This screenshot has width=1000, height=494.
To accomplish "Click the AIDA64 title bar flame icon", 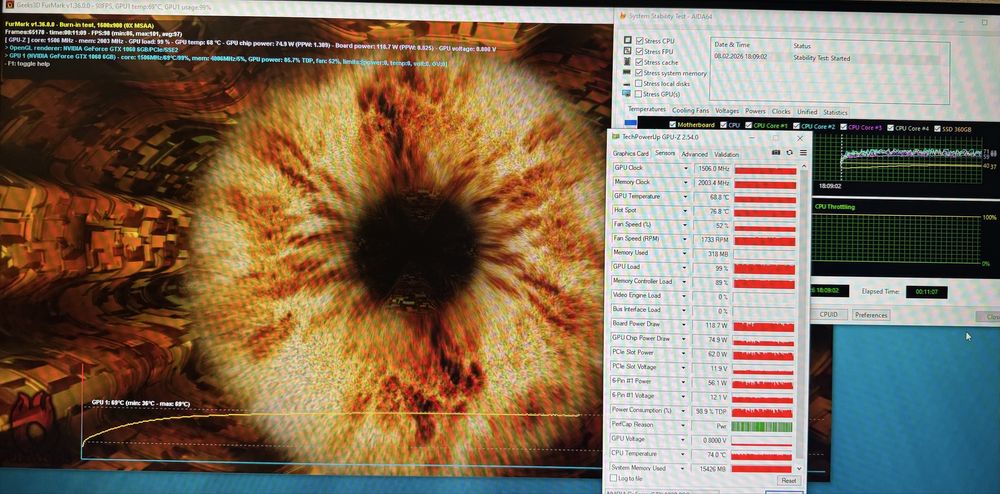I will pyautogui.click(x=622, y=16).
